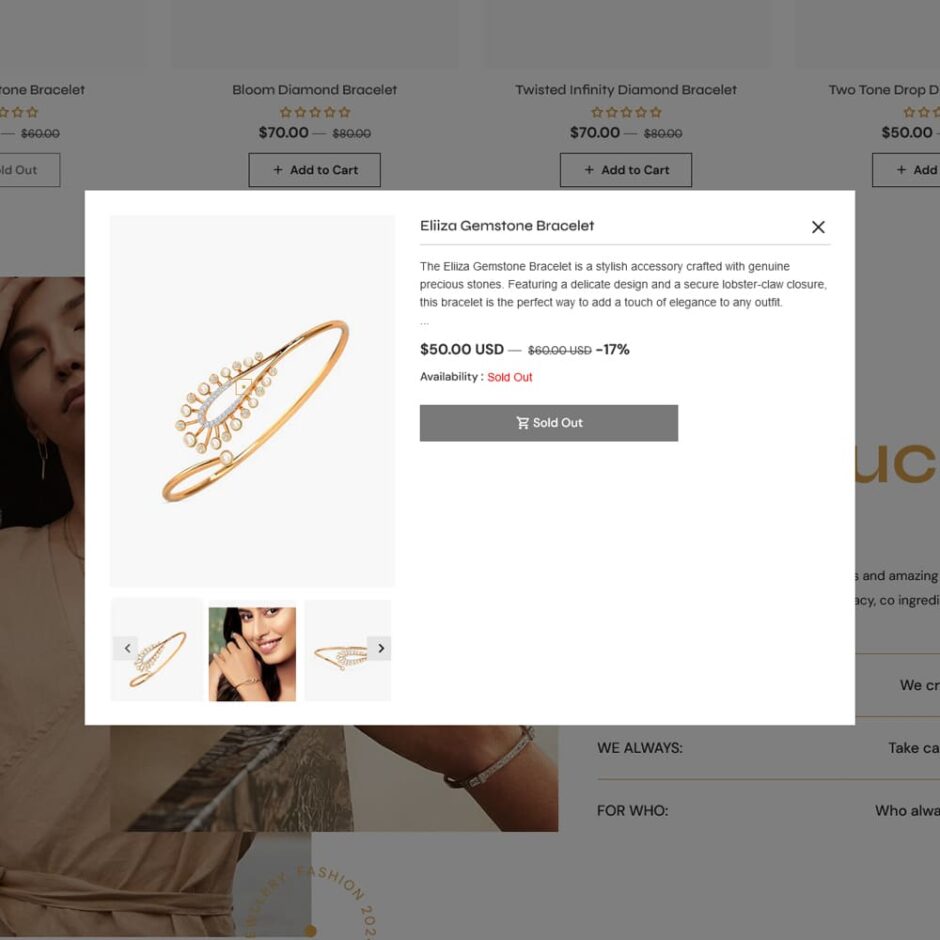Click the main bracelet product image
The height and width of the screenshot is (940, 940).
click(x=252, y=400)
